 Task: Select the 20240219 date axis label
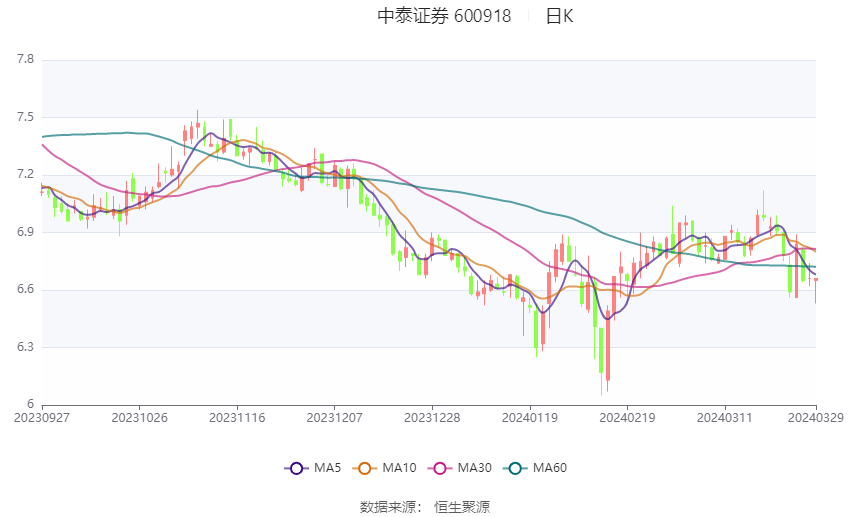click(627, 417)
